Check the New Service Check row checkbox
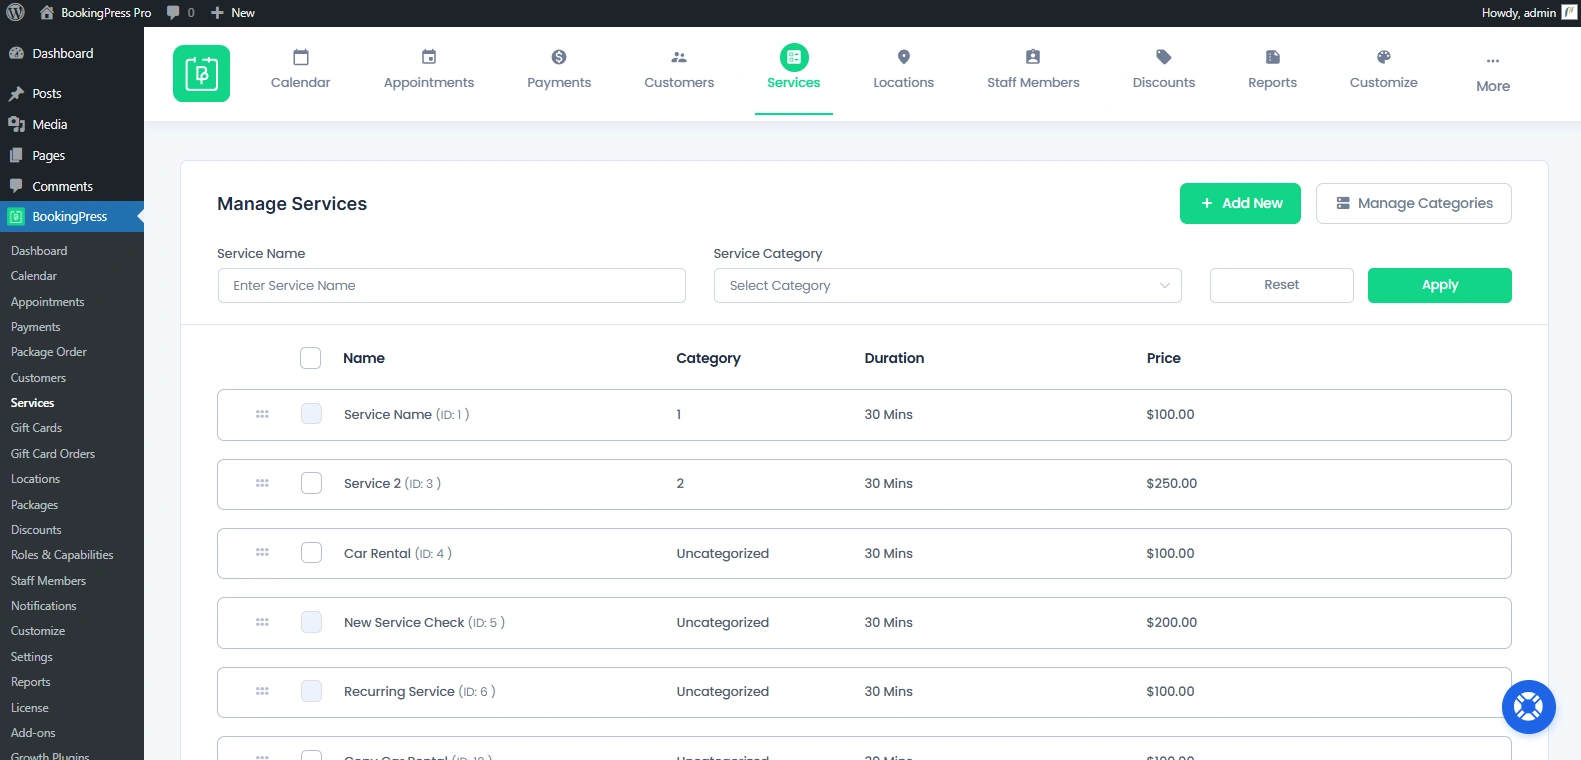Screen dimensions: 1581x760 pos(311,622)
